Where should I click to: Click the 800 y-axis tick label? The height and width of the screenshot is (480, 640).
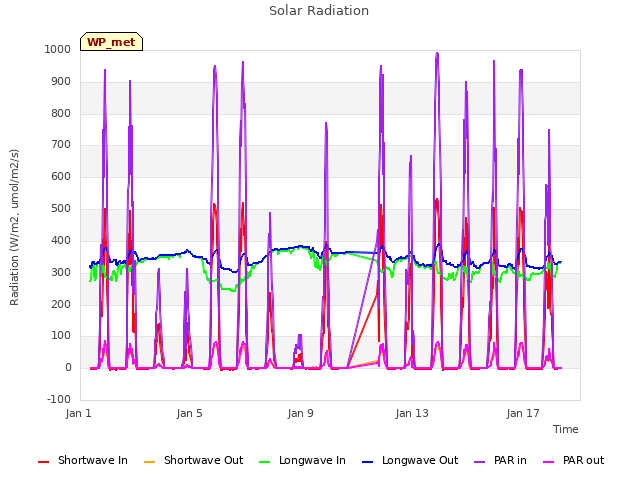61,113
